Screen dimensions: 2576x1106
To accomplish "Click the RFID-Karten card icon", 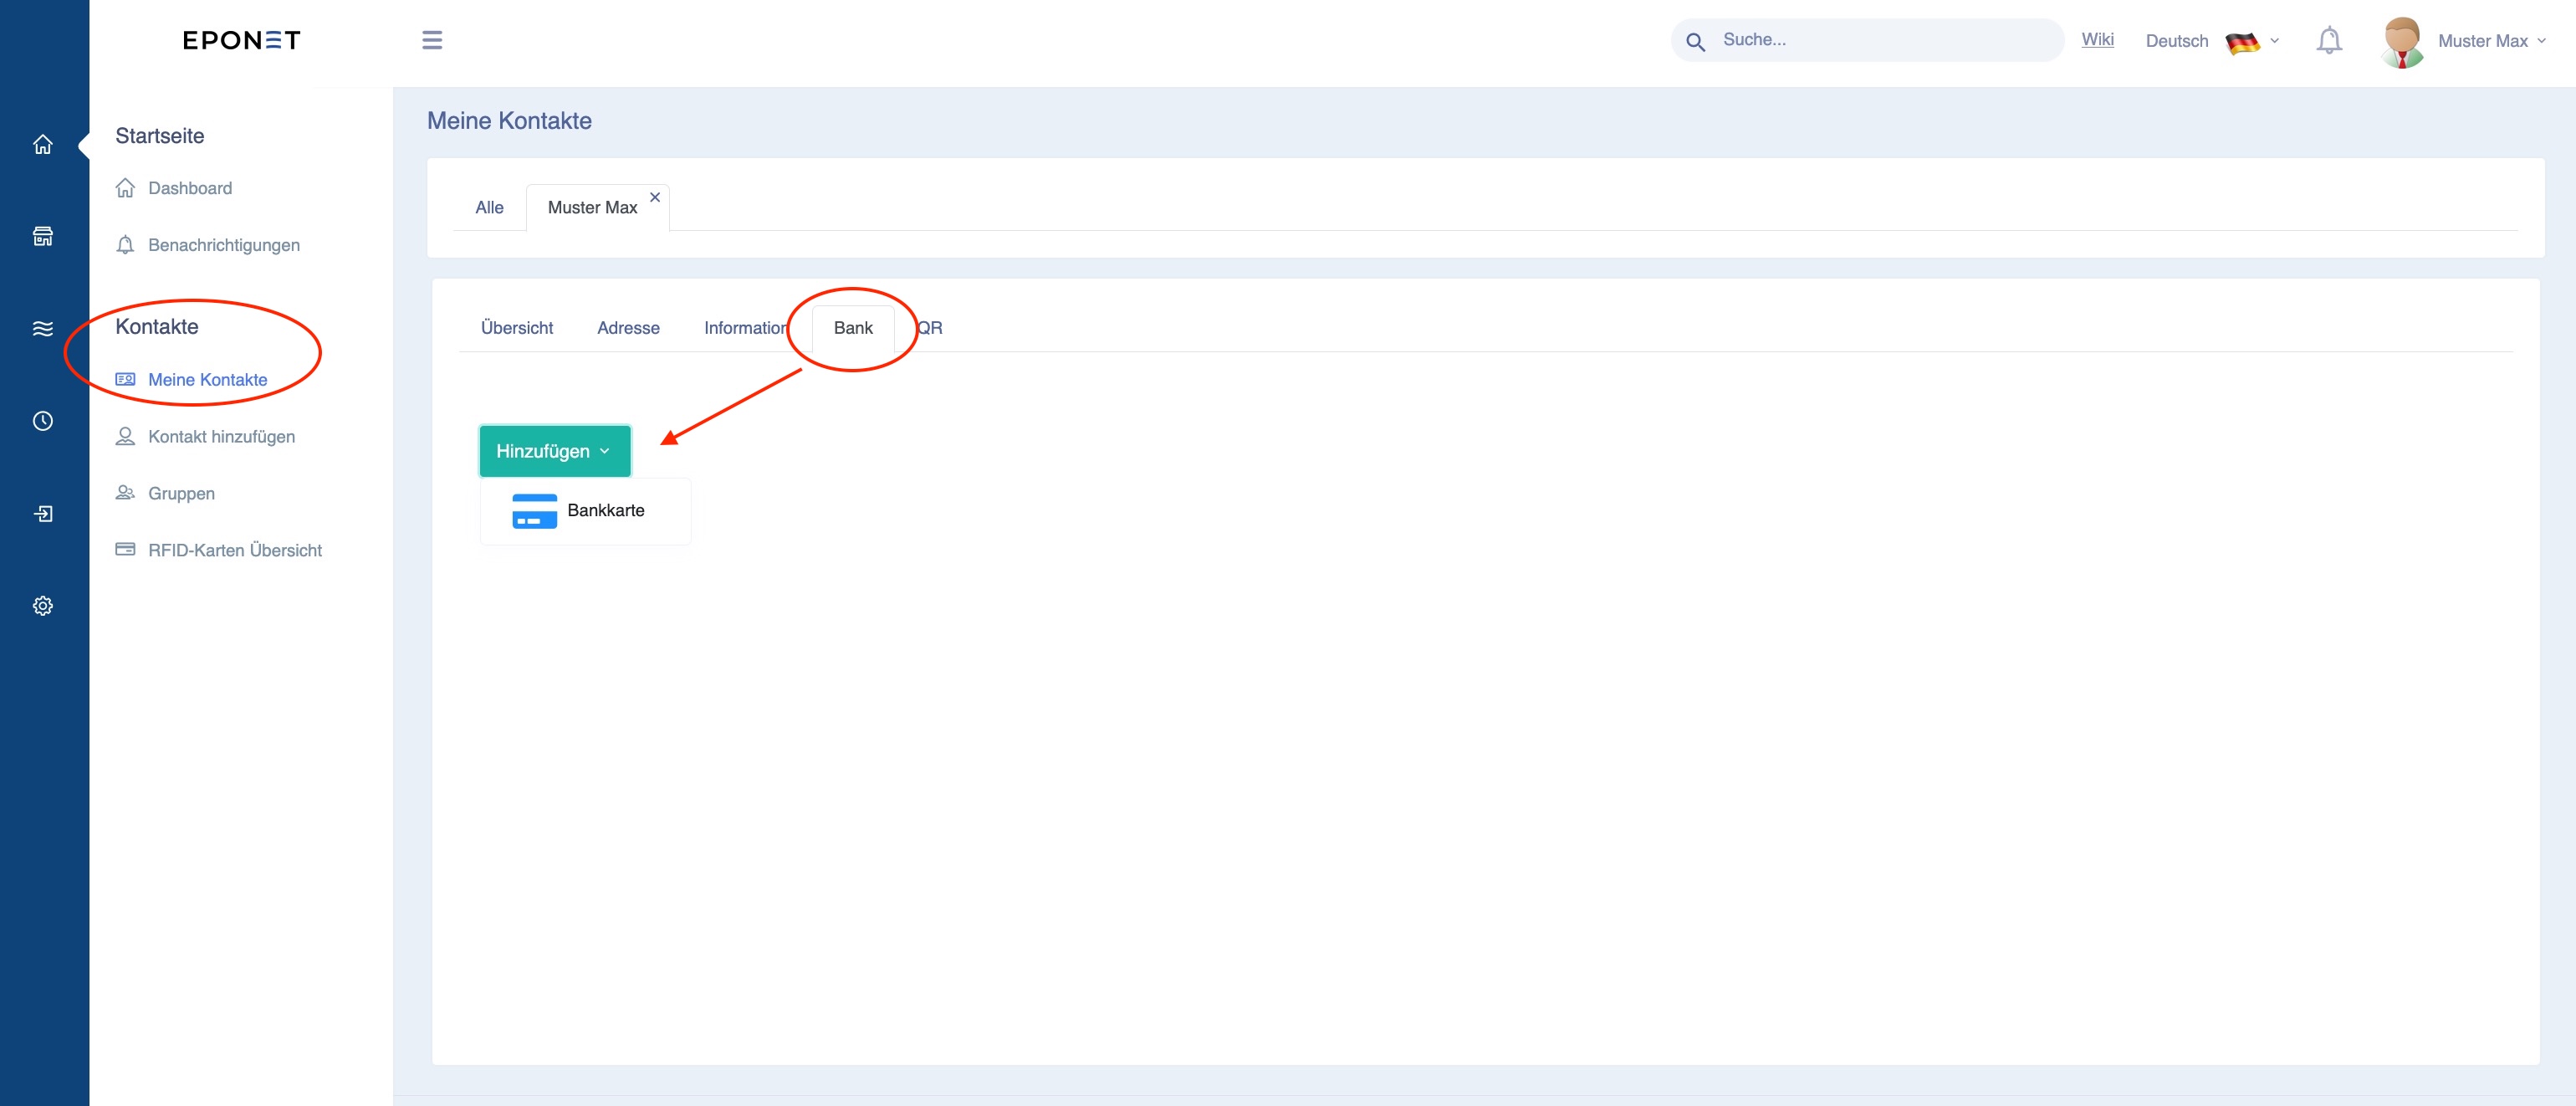I will pyautogui.click(x=125, y=550).
